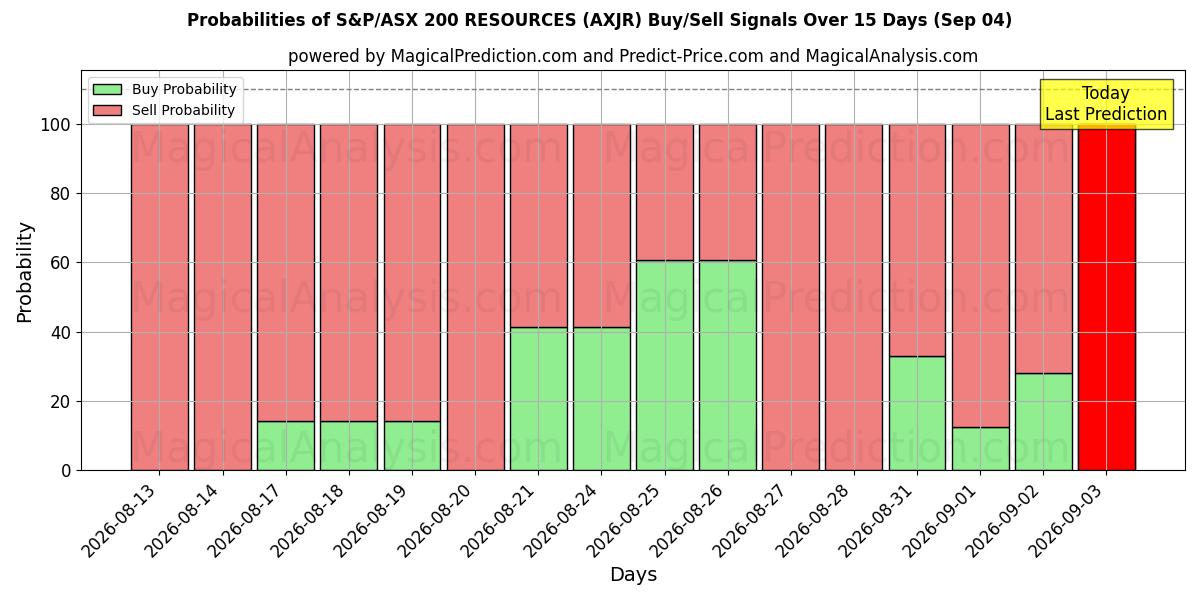Click the red sell segment above 2026-08-25 buy bar

click(664, 192)
